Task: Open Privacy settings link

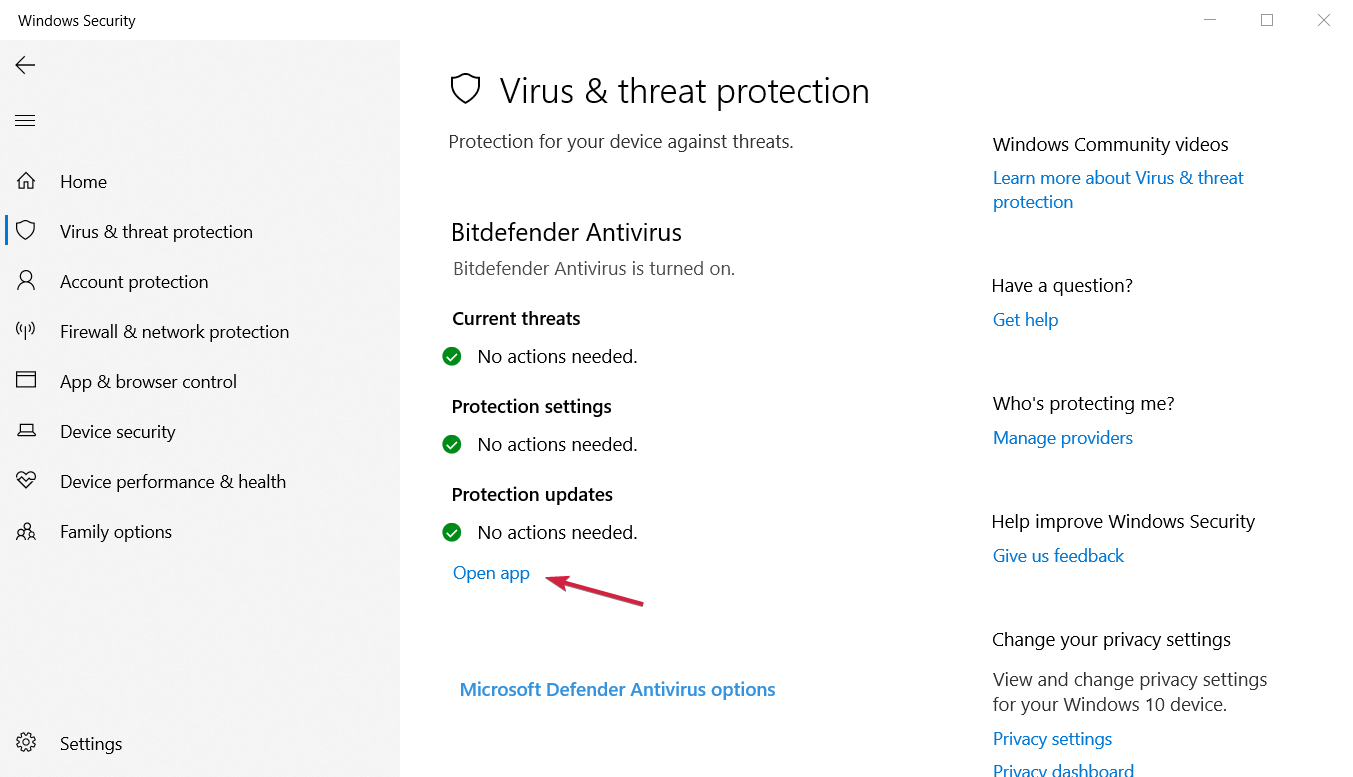Action: 1052,739
